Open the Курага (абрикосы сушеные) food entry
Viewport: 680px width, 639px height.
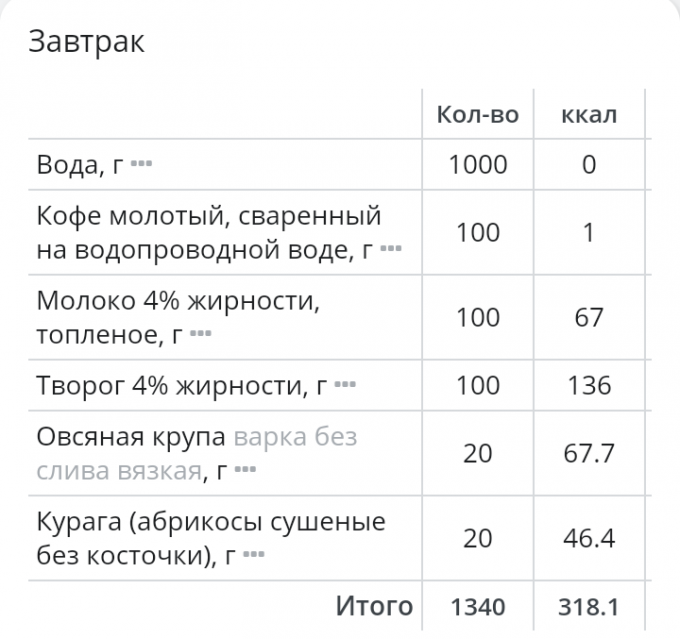click(210, 522)
